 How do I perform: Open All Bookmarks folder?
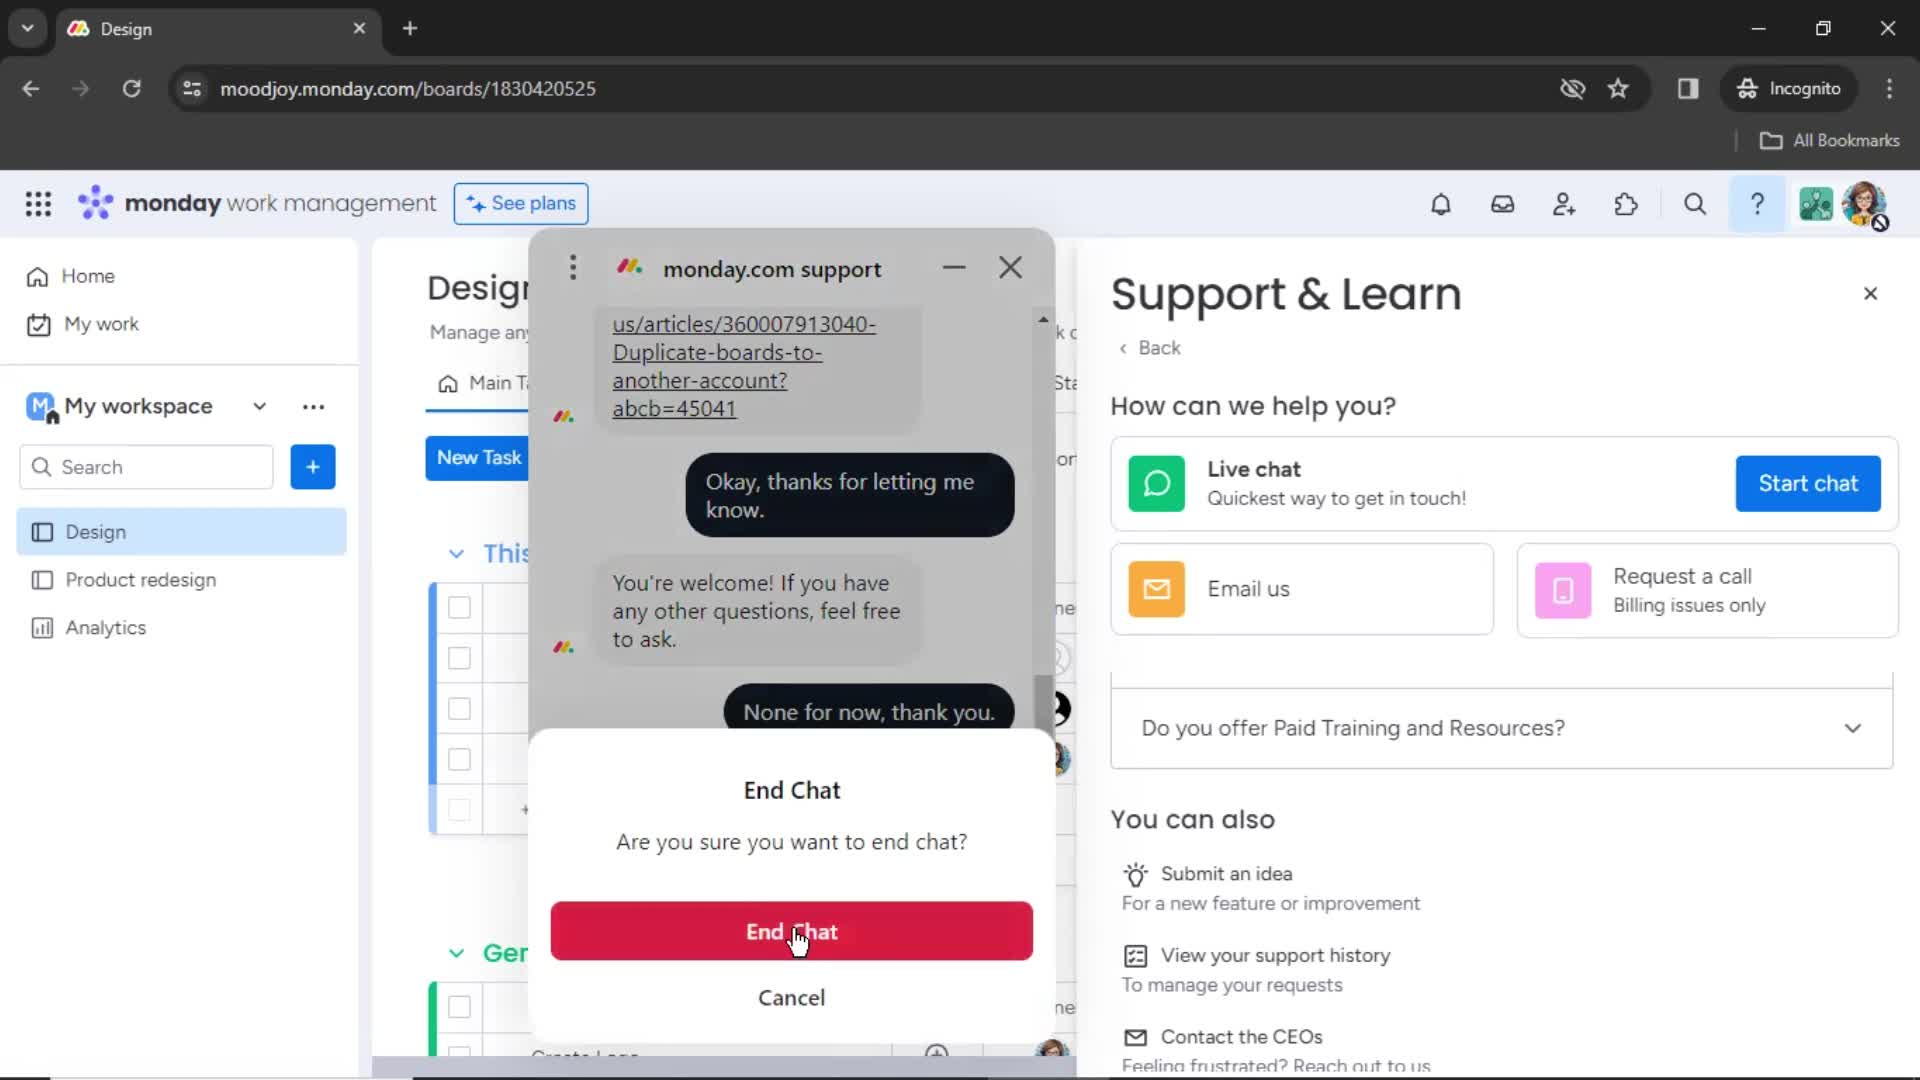pyautogui.click(x=1830, y=141)
